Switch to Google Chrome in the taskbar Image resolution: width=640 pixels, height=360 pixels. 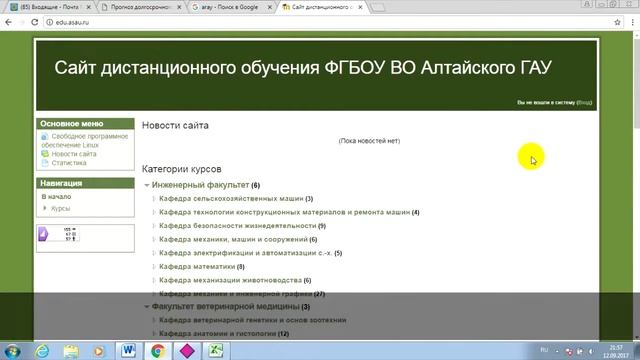pos(158,351)
